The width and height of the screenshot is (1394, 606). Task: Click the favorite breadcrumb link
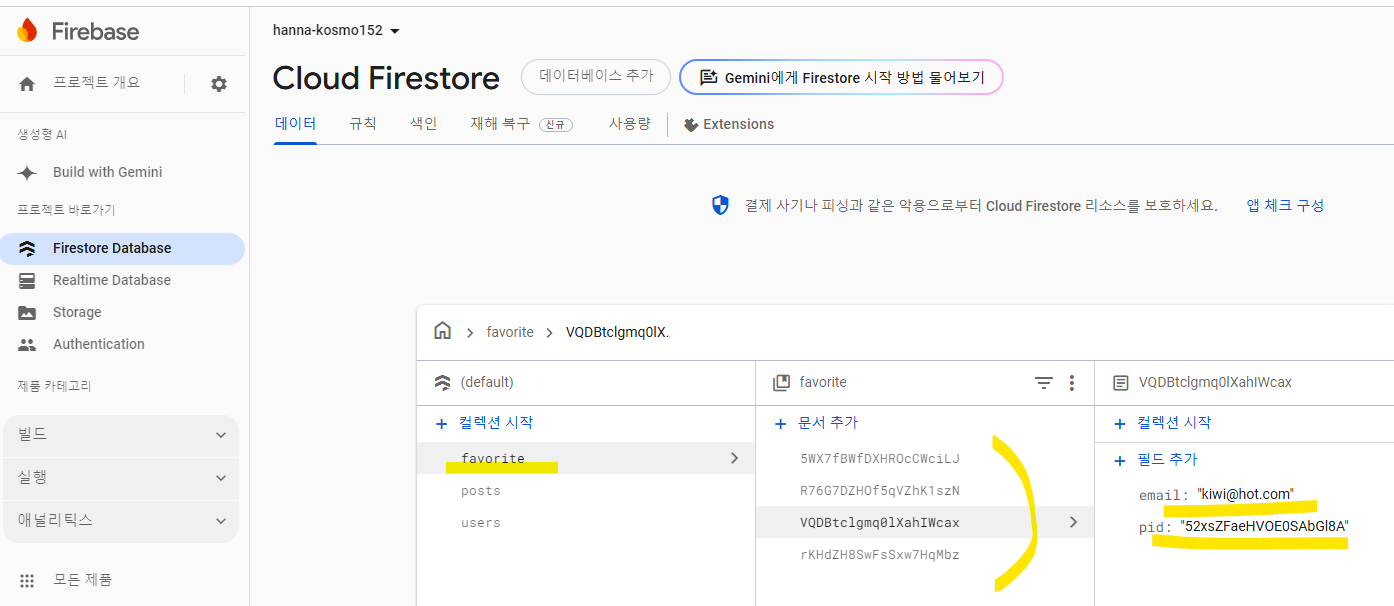tap(510, 332)
